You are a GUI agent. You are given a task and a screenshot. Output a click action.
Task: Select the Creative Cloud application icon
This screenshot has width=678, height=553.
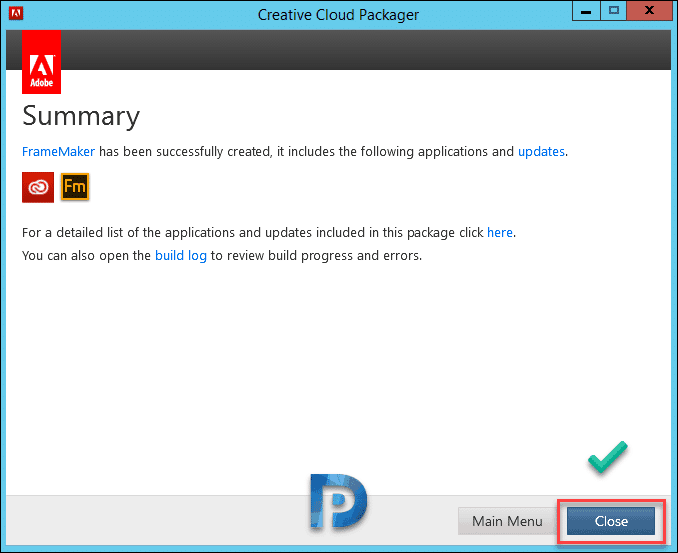point(38,187)
